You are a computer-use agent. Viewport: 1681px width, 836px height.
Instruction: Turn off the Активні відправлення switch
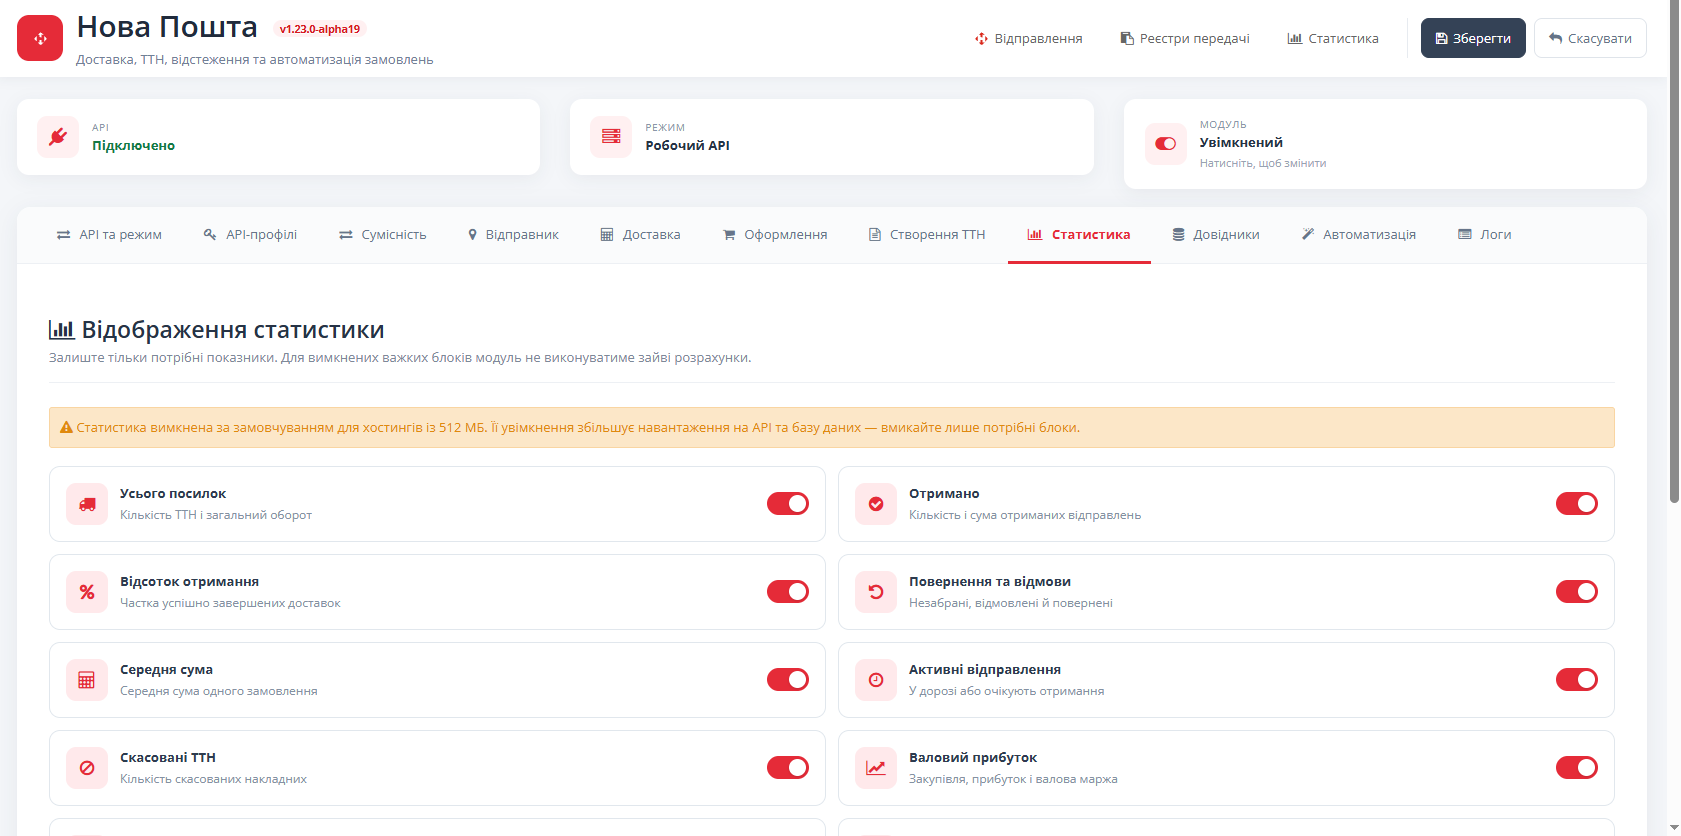click(1577, 680)
